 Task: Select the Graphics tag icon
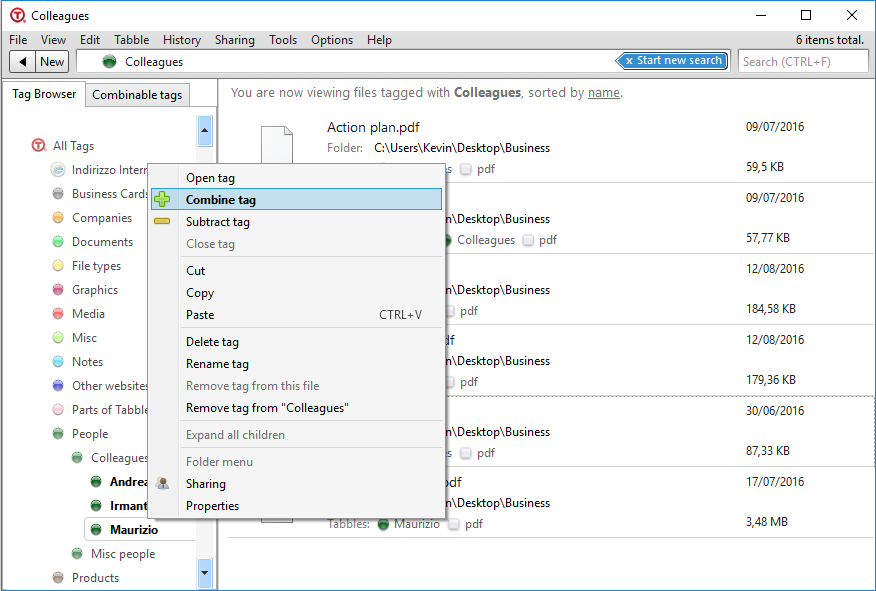(x=58, y=290)
